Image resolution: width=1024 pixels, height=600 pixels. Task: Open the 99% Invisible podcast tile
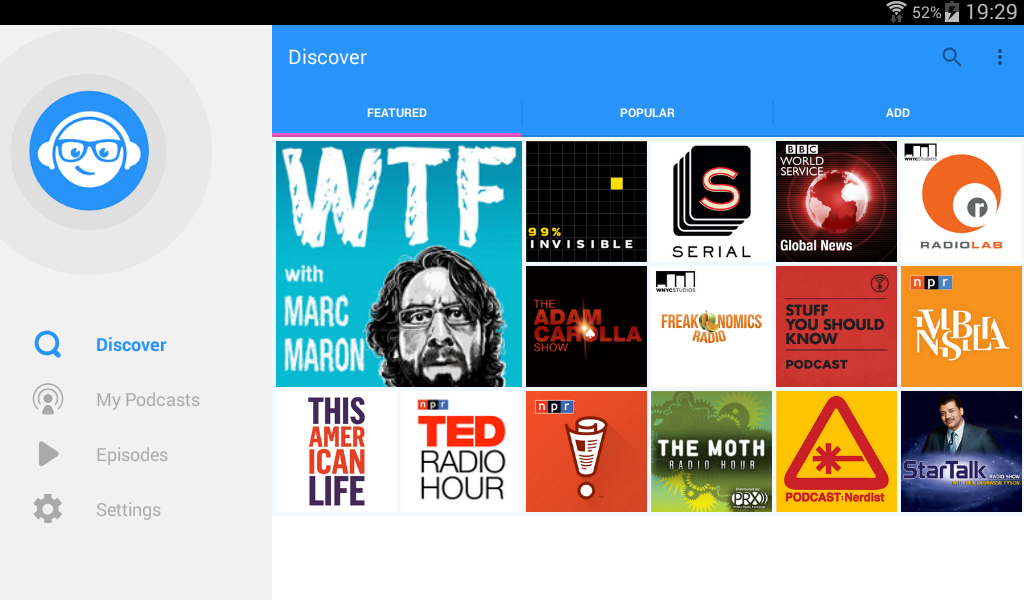coord(586,201)
